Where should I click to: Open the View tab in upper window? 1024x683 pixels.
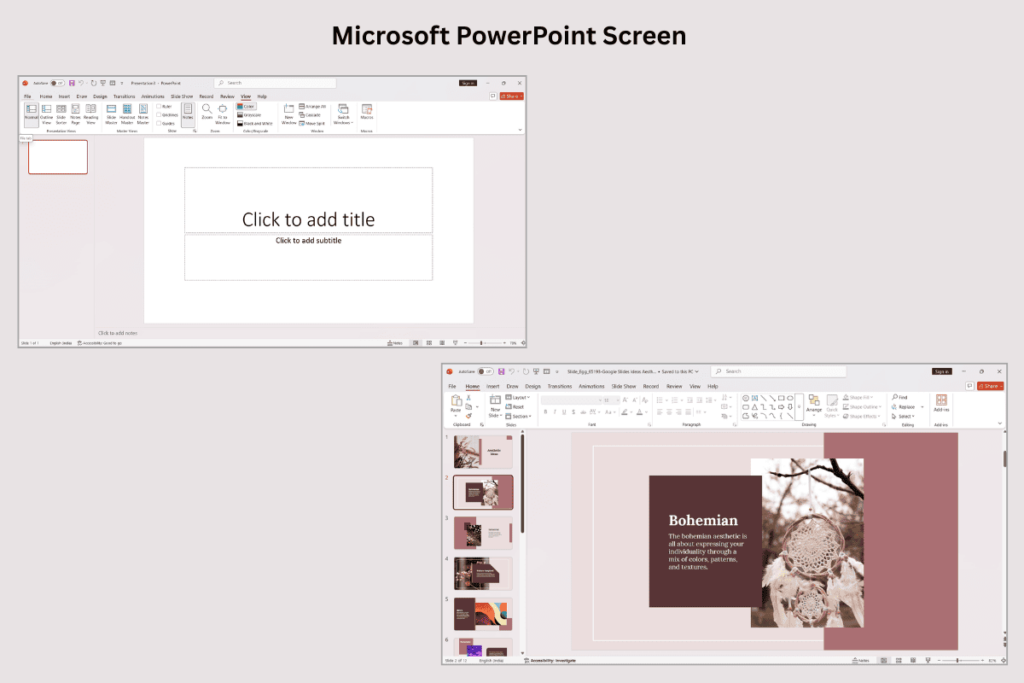(x=246, y=96)
